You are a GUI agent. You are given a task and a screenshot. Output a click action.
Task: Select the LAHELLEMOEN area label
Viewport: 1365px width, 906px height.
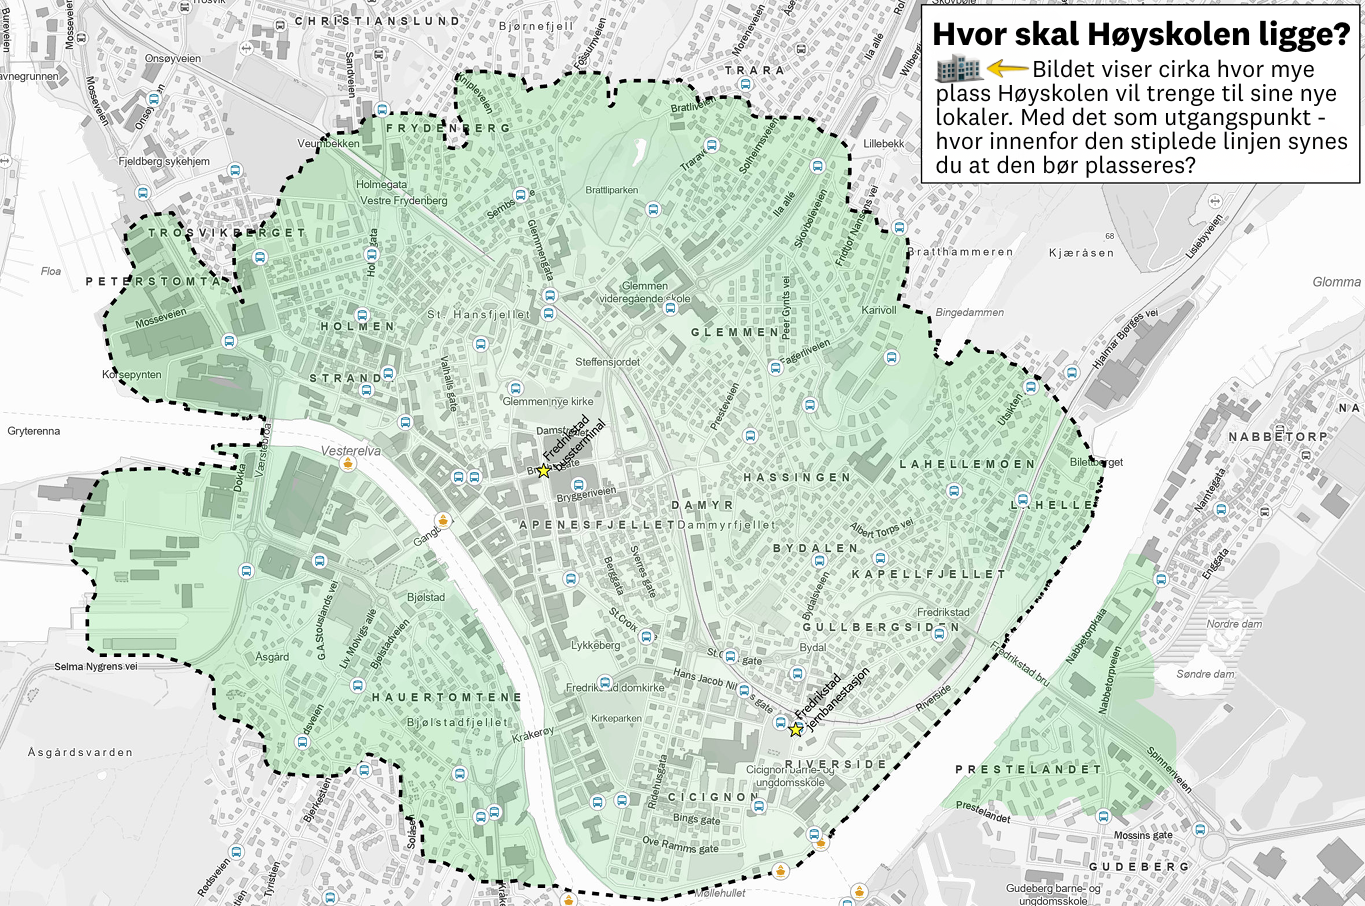click(x=967, y=464)
